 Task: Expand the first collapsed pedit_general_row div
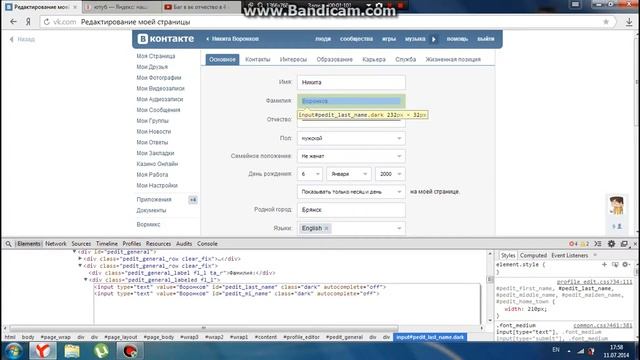pos(80,258)
